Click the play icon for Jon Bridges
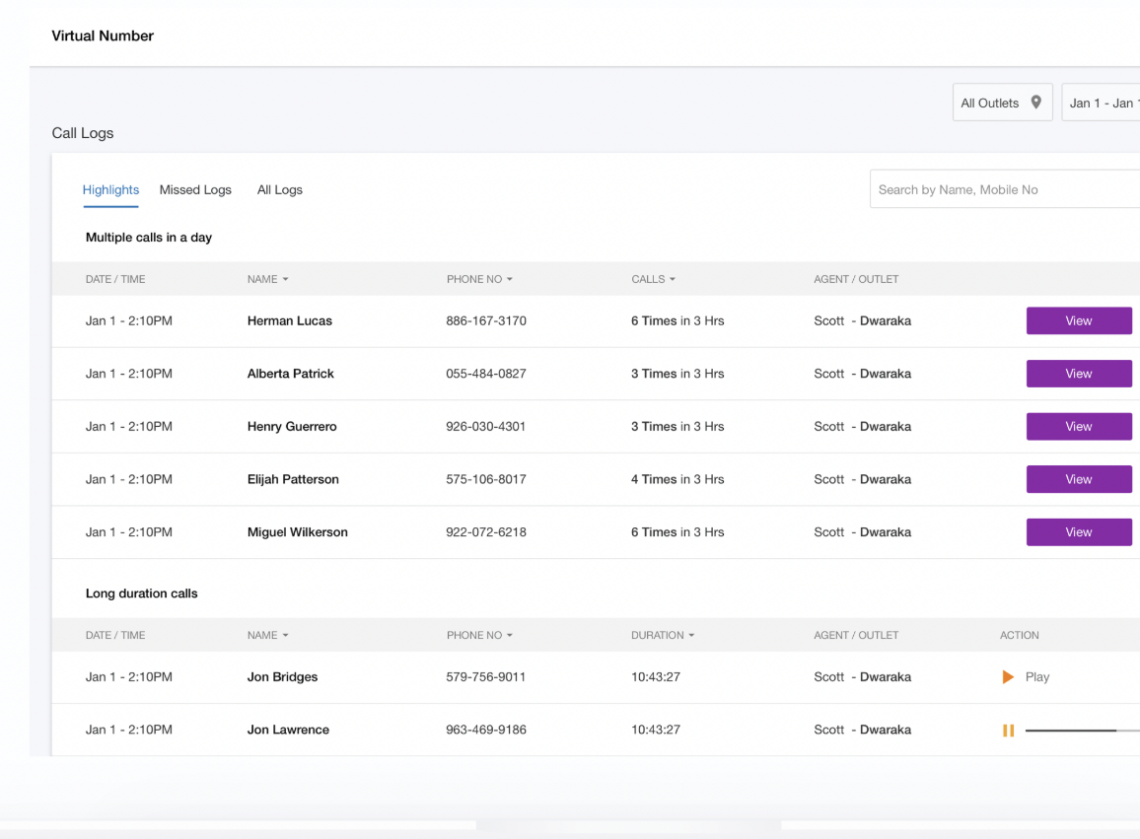 coord(1008,677)
